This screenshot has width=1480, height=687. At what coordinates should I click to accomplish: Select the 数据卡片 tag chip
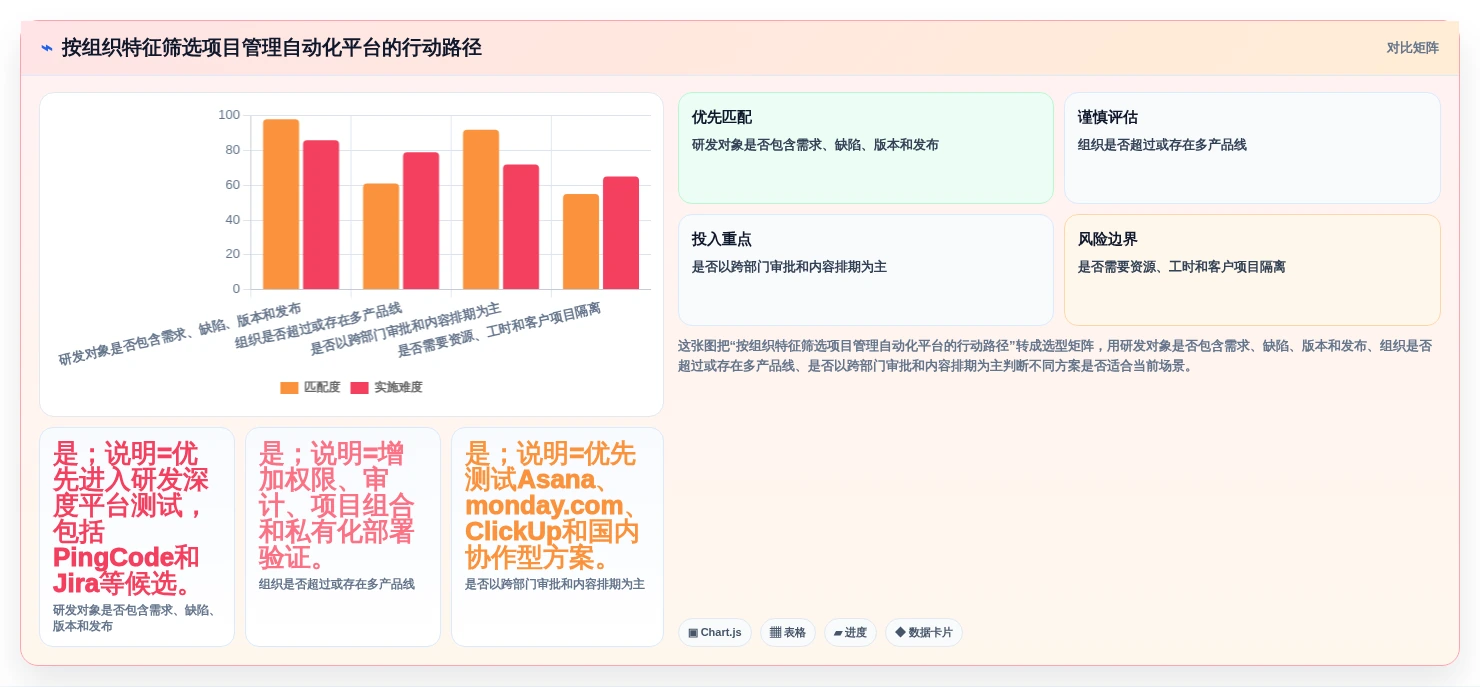[x=924, y=632]
